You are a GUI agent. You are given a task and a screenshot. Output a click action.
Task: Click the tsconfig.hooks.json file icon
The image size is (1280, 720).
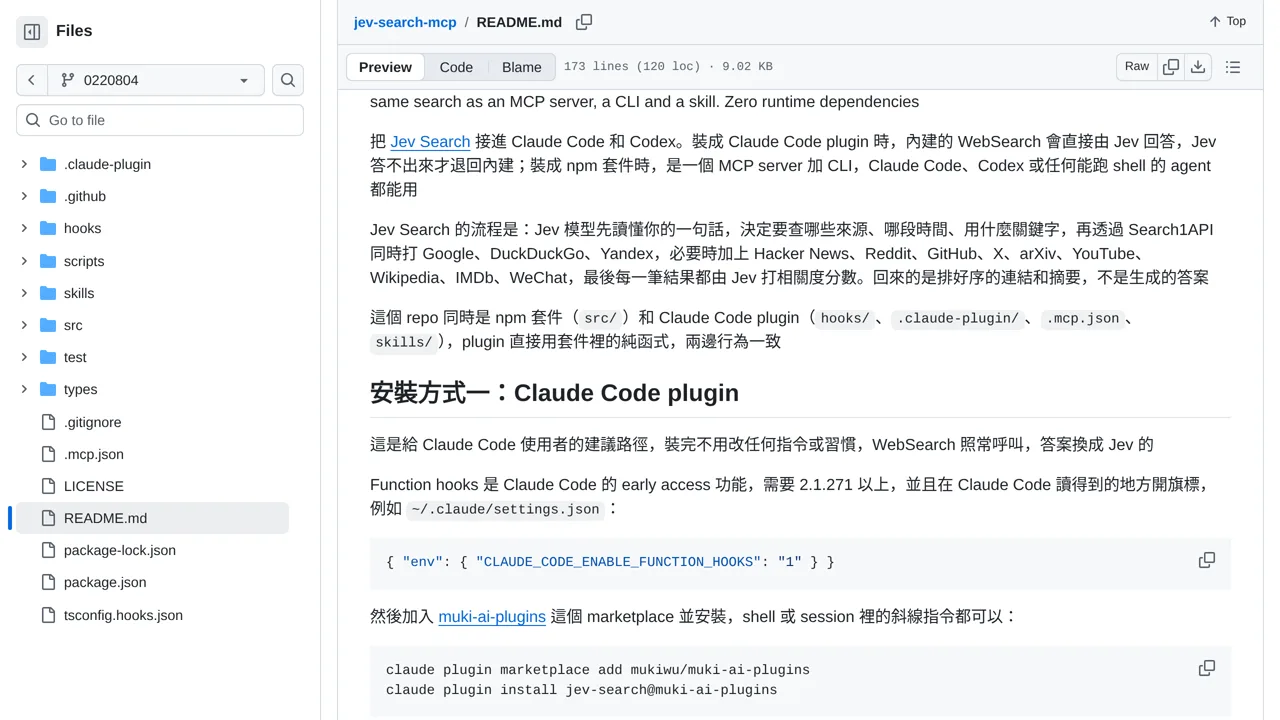(x=48, y=615)
